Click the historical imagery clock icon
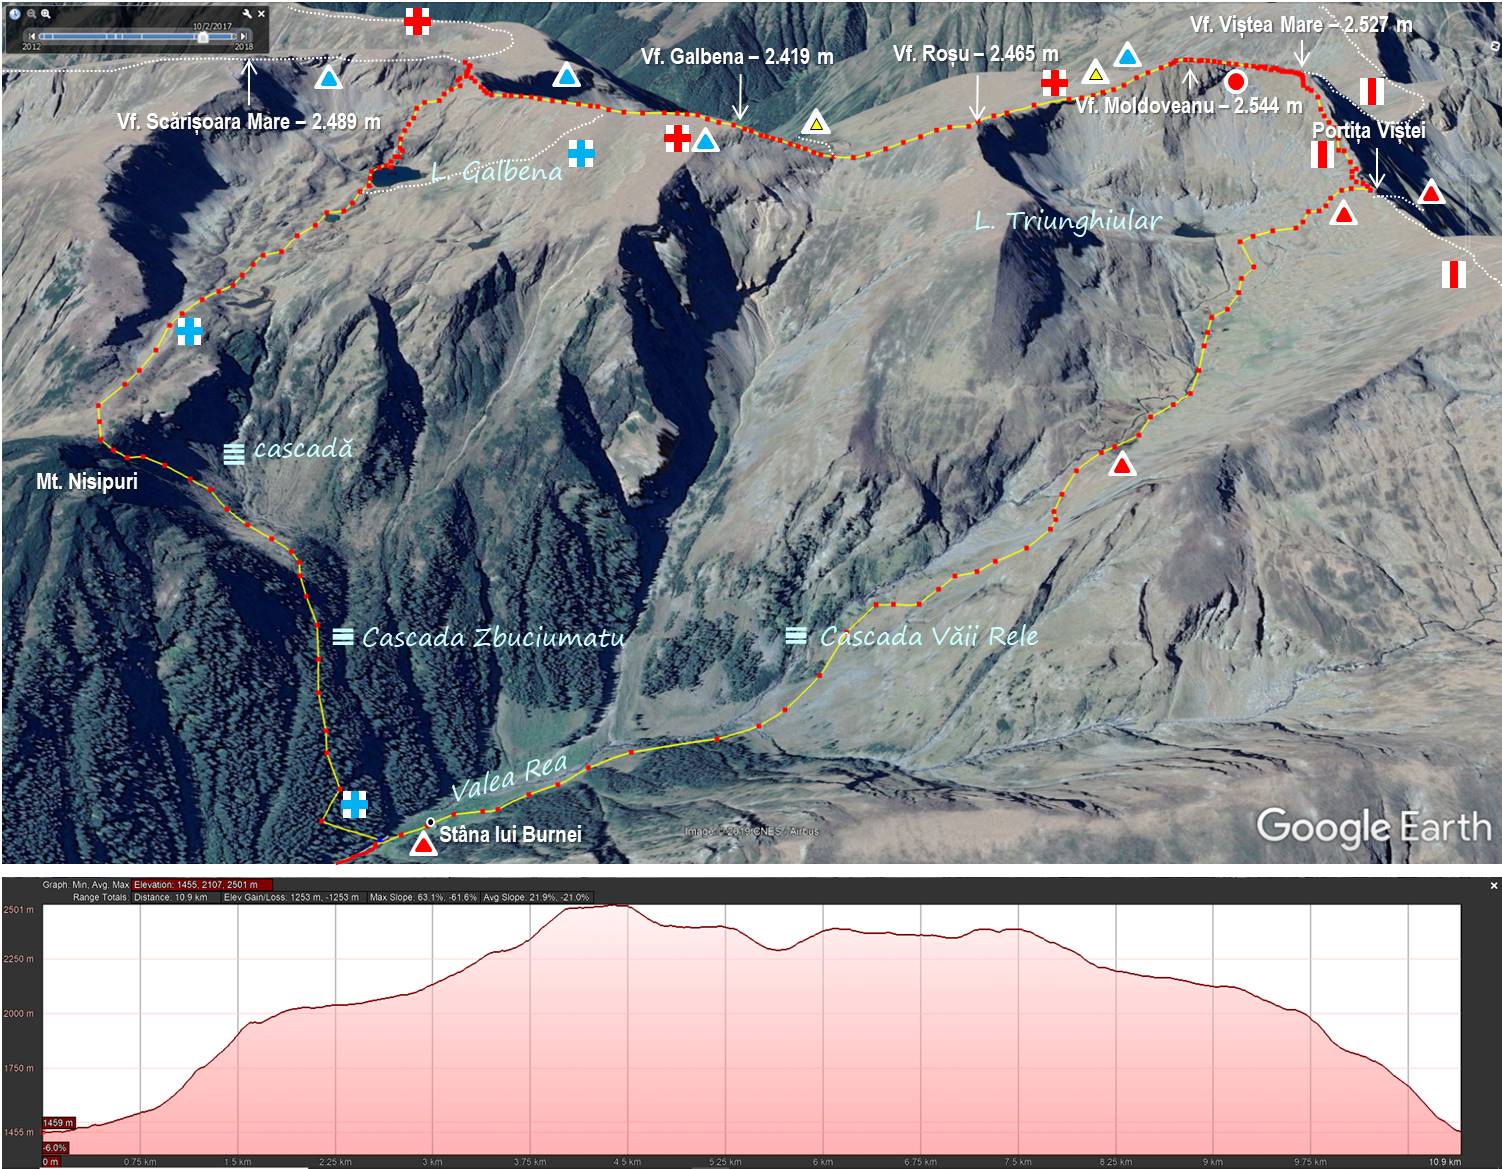The height and width of the screenshot is (1169, 1502). pyautogui.click(x=15, y=14)
